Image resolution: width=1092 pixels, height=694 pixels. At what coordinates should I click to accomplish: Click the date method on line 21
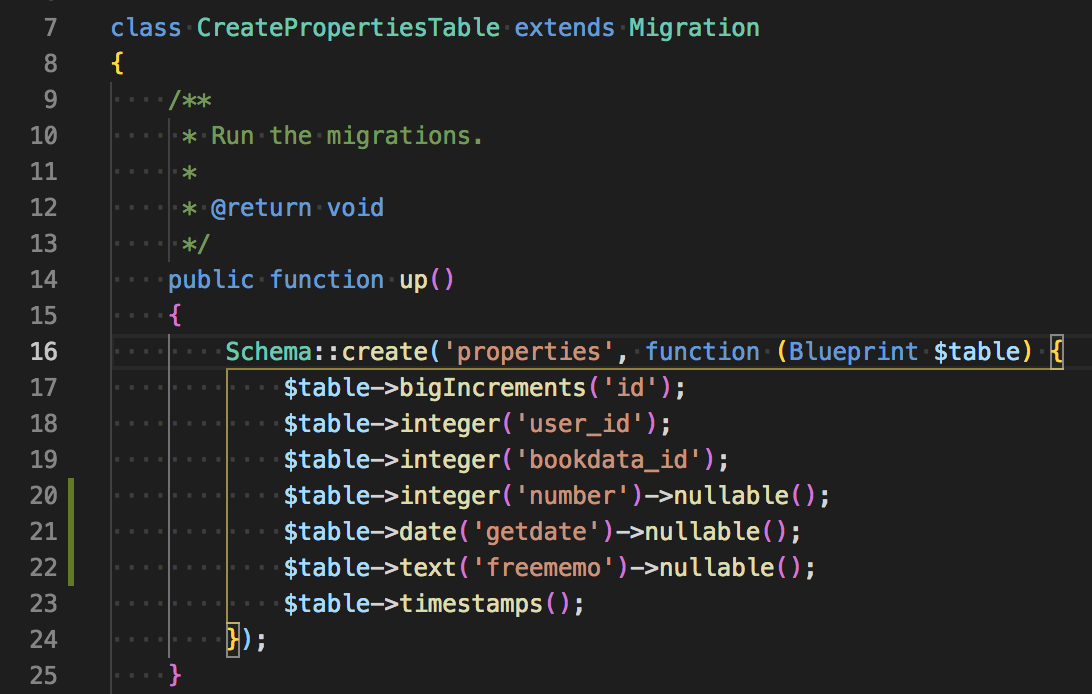[428, 532]
